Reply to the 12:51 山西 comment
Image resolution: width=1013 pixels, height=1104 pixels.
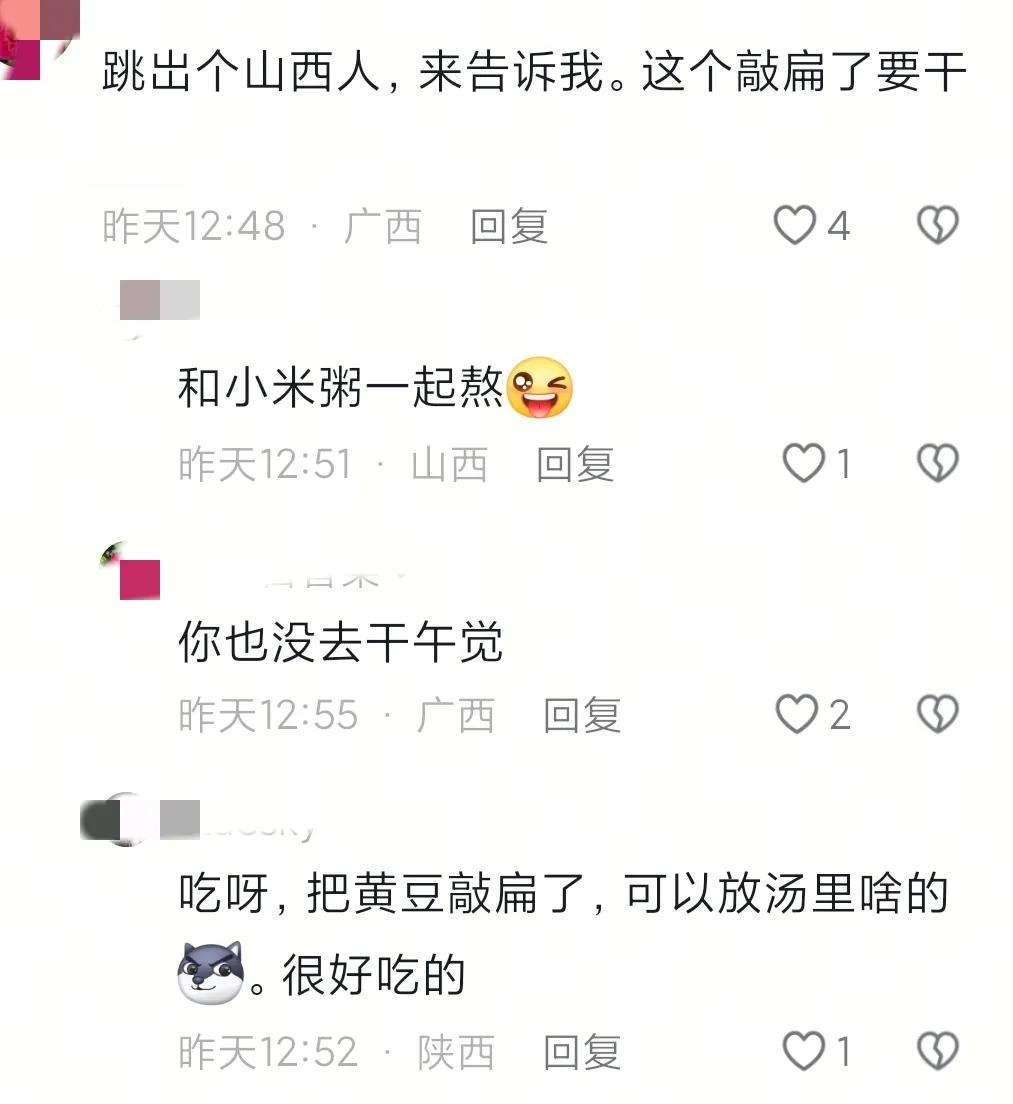575,465
